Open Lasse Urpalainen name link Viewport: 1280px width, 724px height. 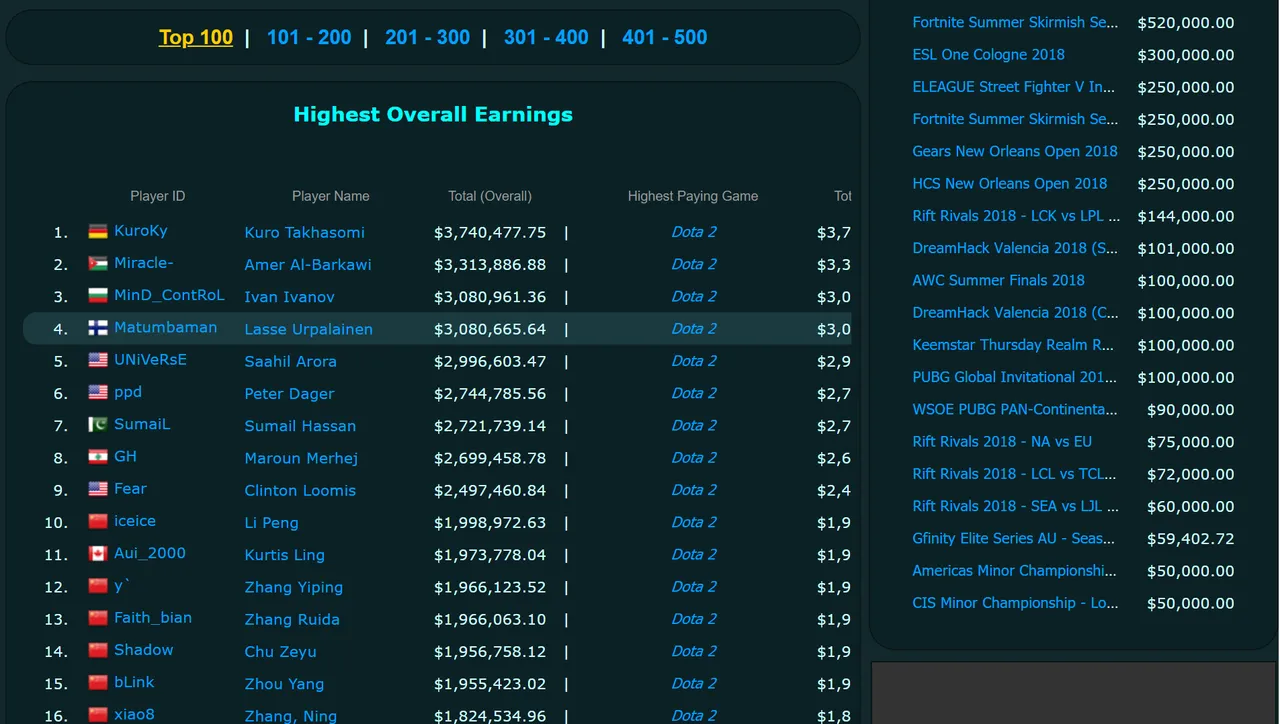pos(309,329)
